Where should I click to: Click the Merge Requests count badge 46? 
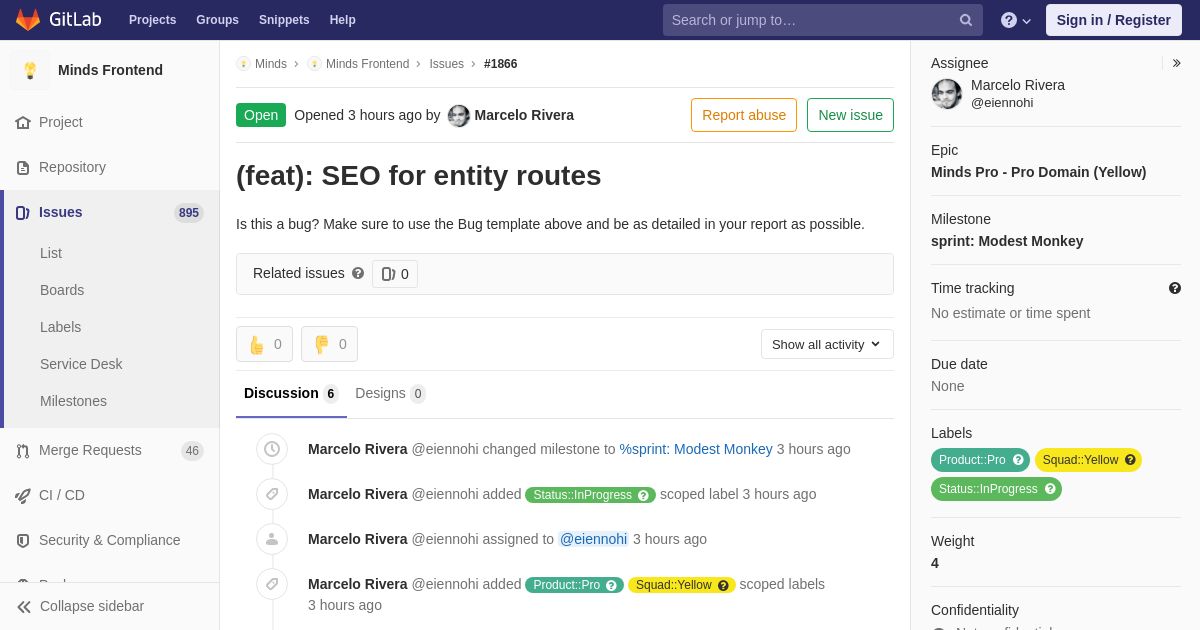[x=192, y=451]
